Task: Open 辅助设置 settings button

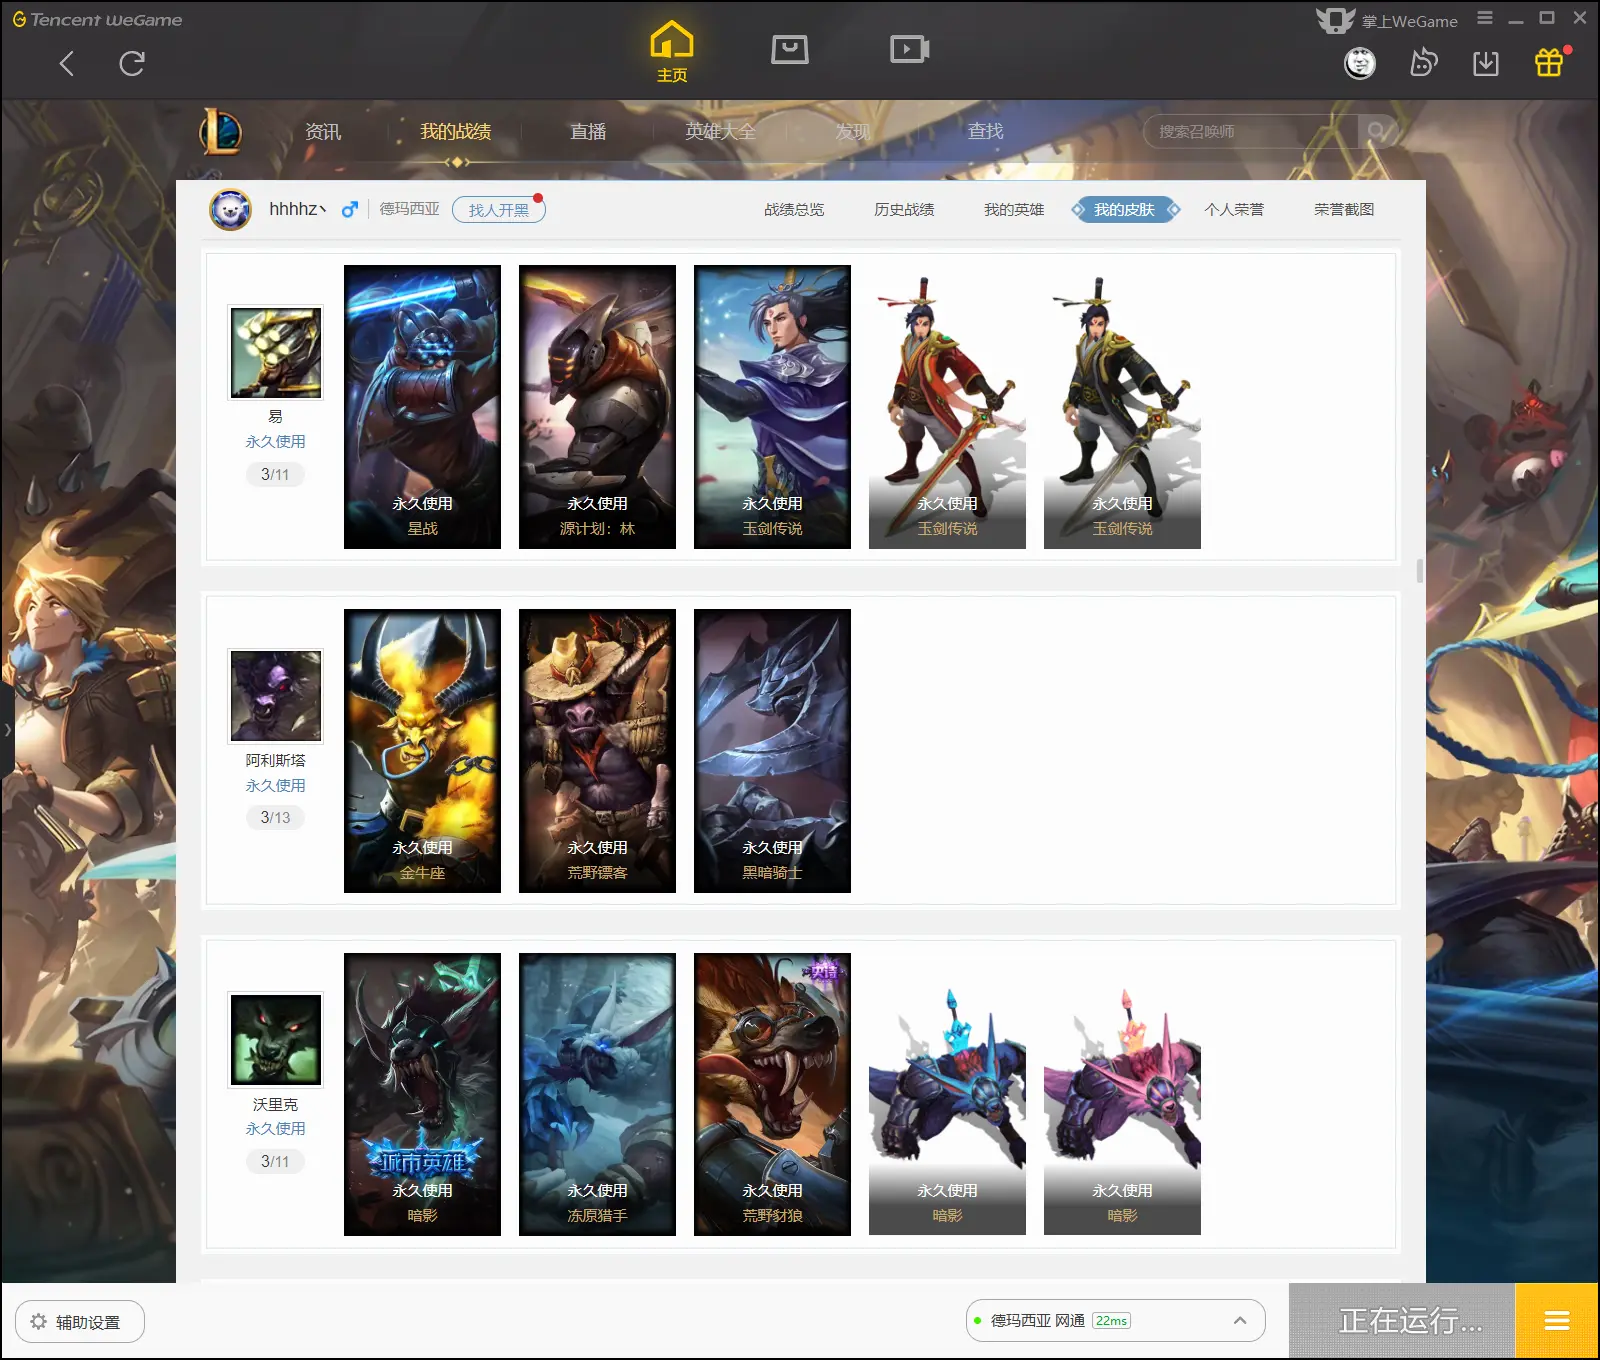Action: click(x=80, y=1322)
